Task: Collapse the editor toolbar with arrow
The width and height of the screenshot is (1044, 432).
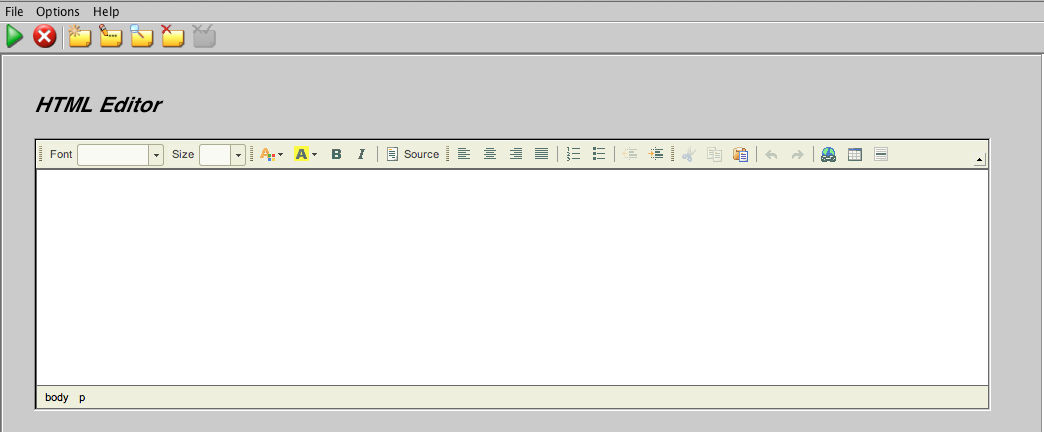Action: (979, 160)
